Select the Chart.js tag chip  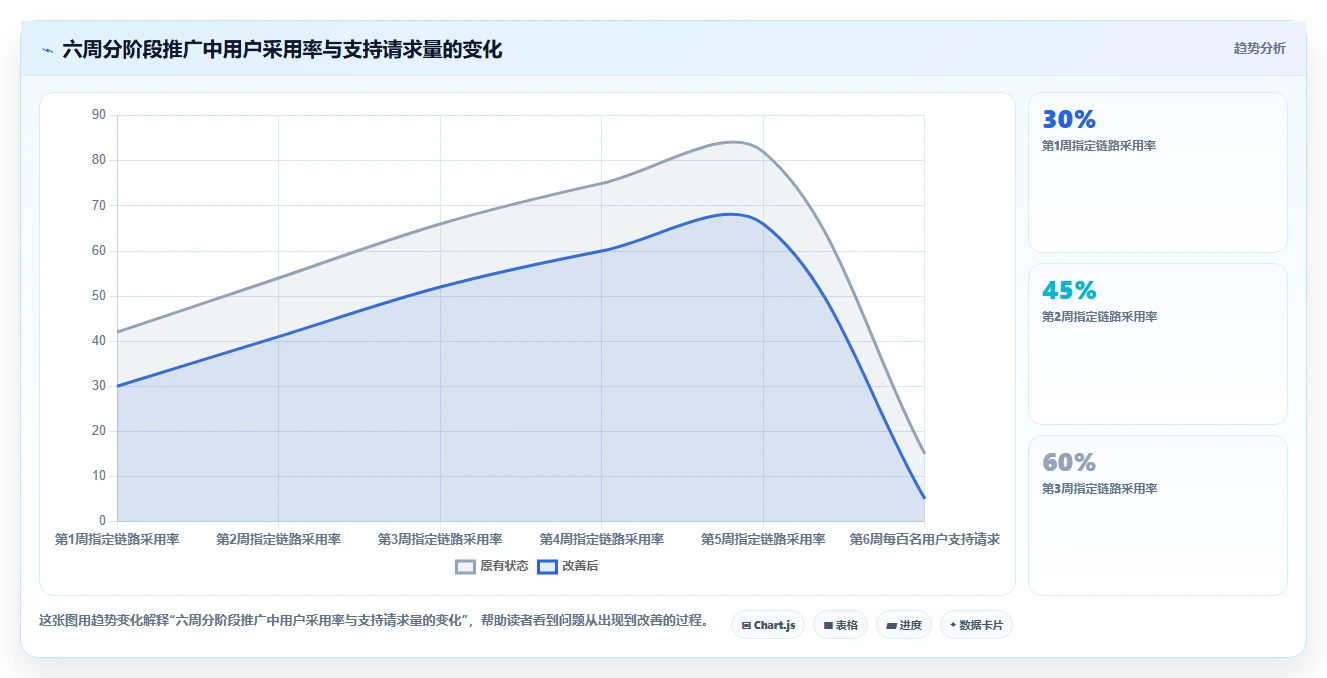click(x=768, y=625)
